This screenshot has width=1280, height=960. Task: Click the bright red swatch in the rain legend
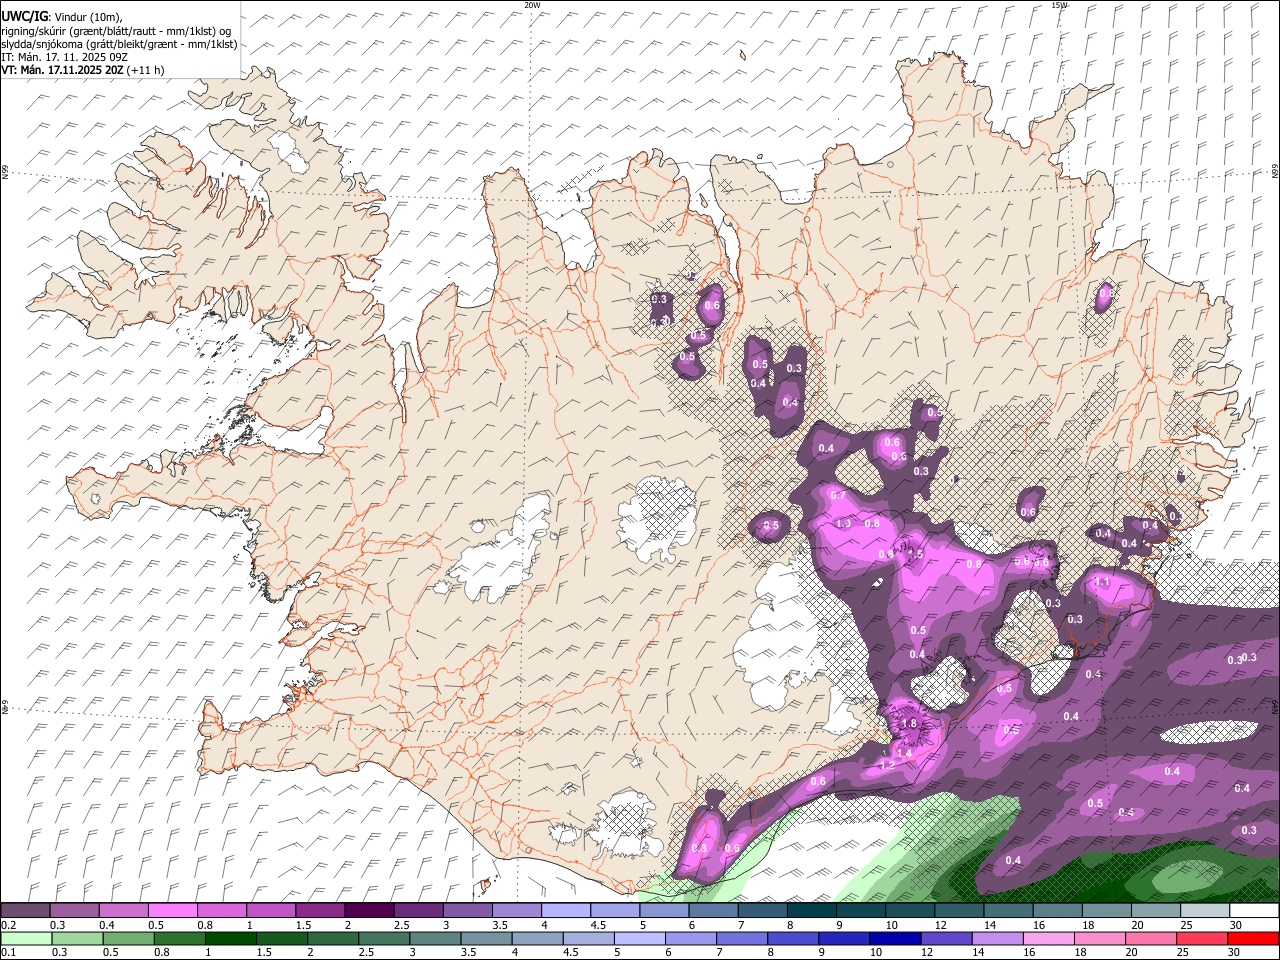click(x=1253, y=939)
